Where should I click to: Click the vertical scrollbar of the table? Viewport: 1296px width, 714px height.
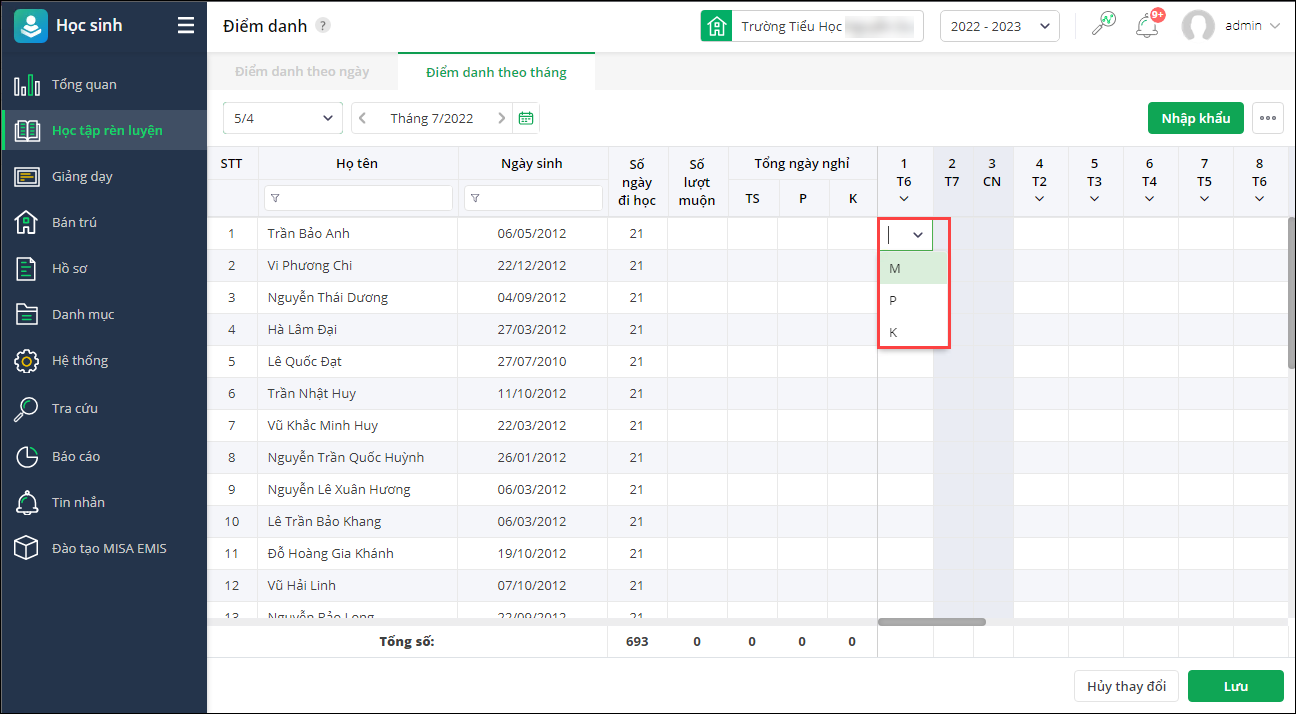1290,293
